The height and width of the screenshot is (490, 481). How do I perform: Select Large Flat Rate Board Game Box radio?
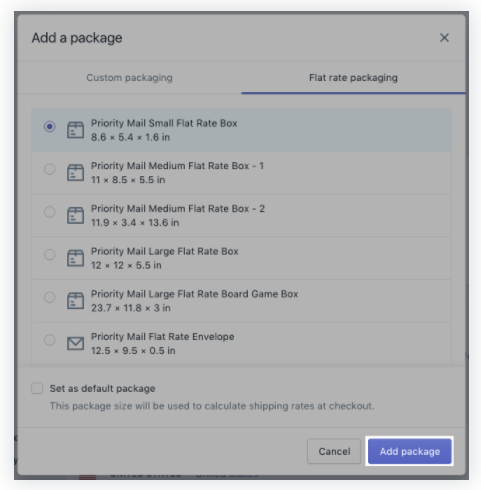(x=50, y=297)
